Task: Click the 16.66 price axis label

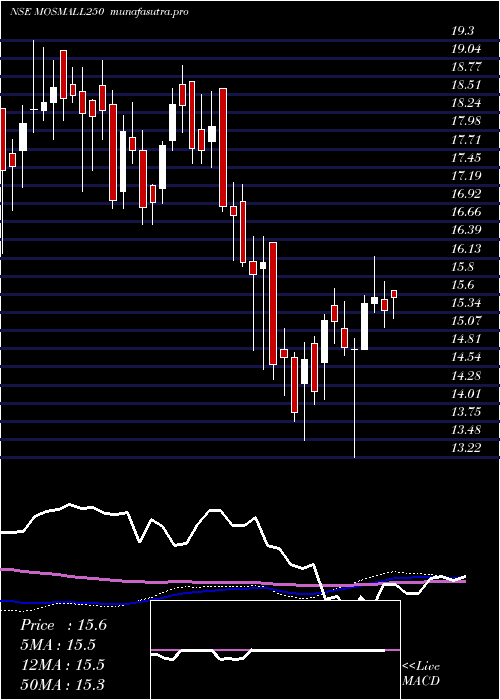Action: [x=466, y=212]
